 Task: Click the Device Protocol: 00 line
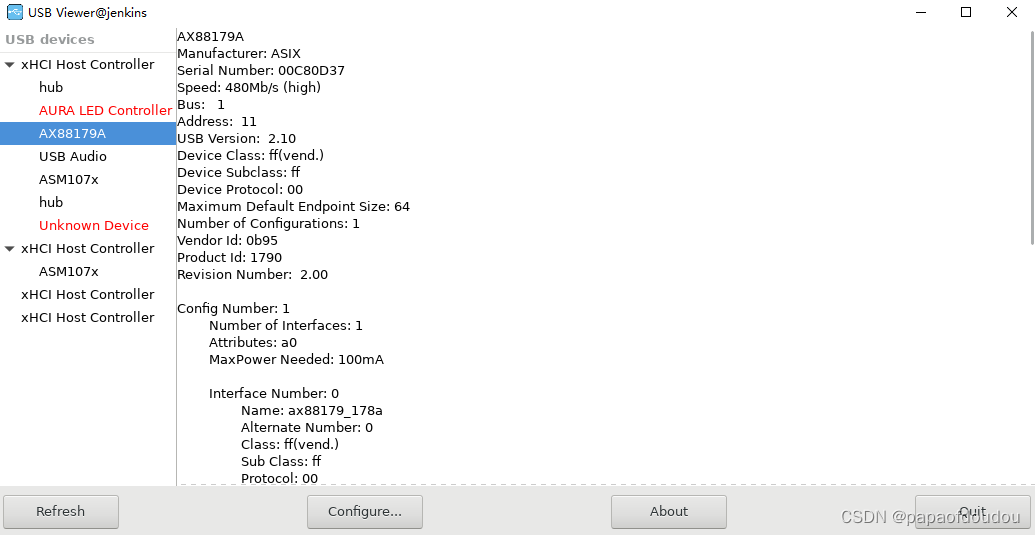point(240,189)
